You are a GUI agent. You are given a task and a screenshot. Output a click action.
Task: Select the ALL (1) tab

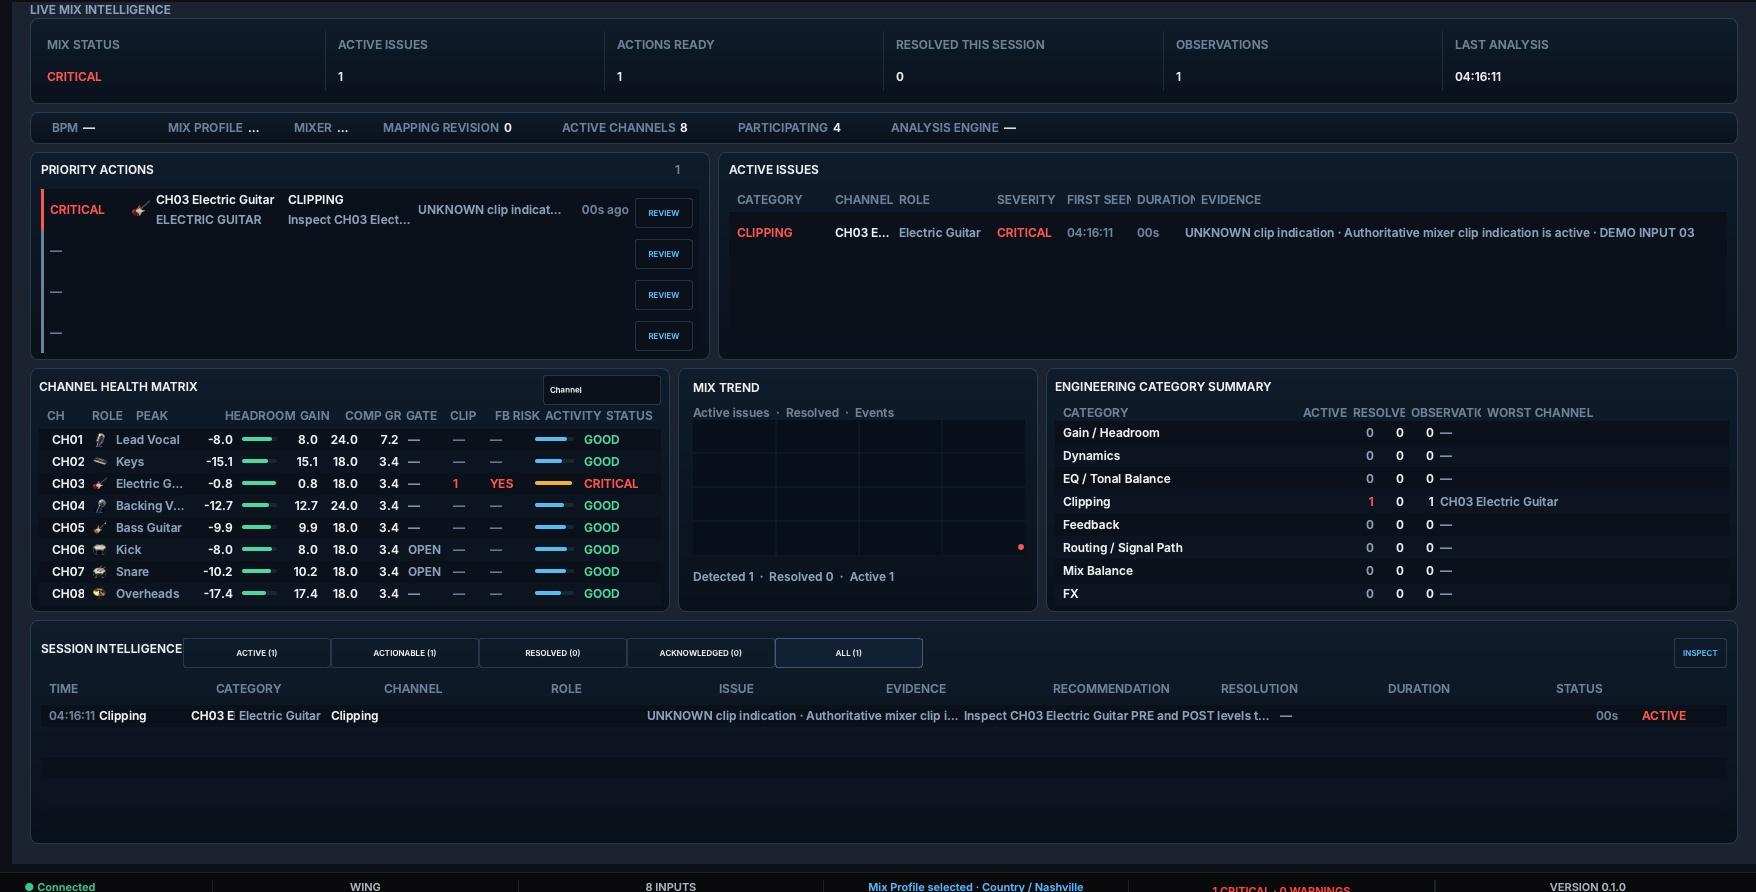pos(849,653)
